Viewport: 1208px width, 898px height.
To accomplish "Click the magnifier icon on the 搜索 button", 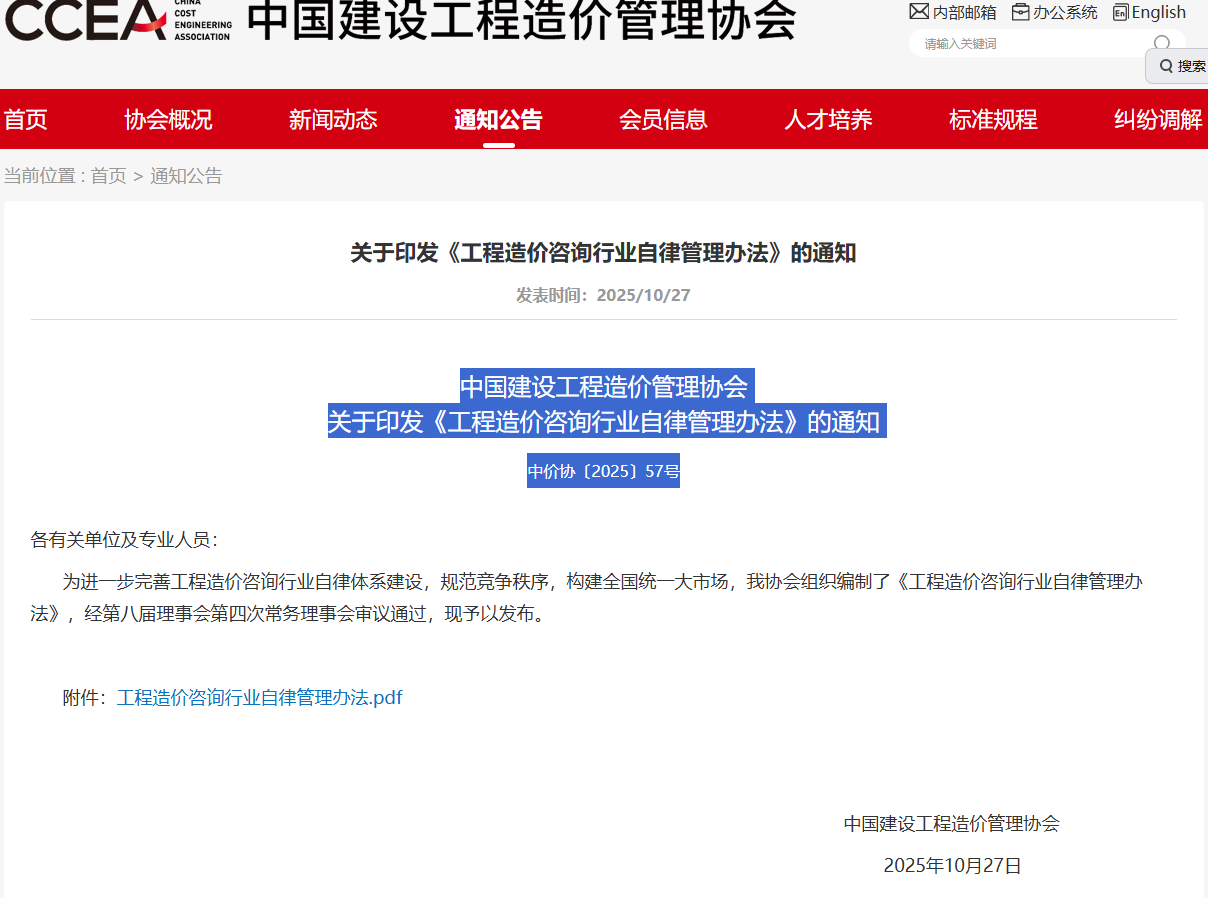I will (1166, 65).
